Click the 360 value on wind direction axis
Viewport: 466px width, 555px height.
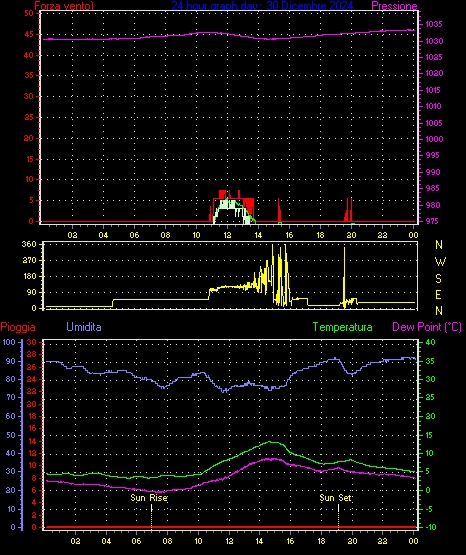29,244
